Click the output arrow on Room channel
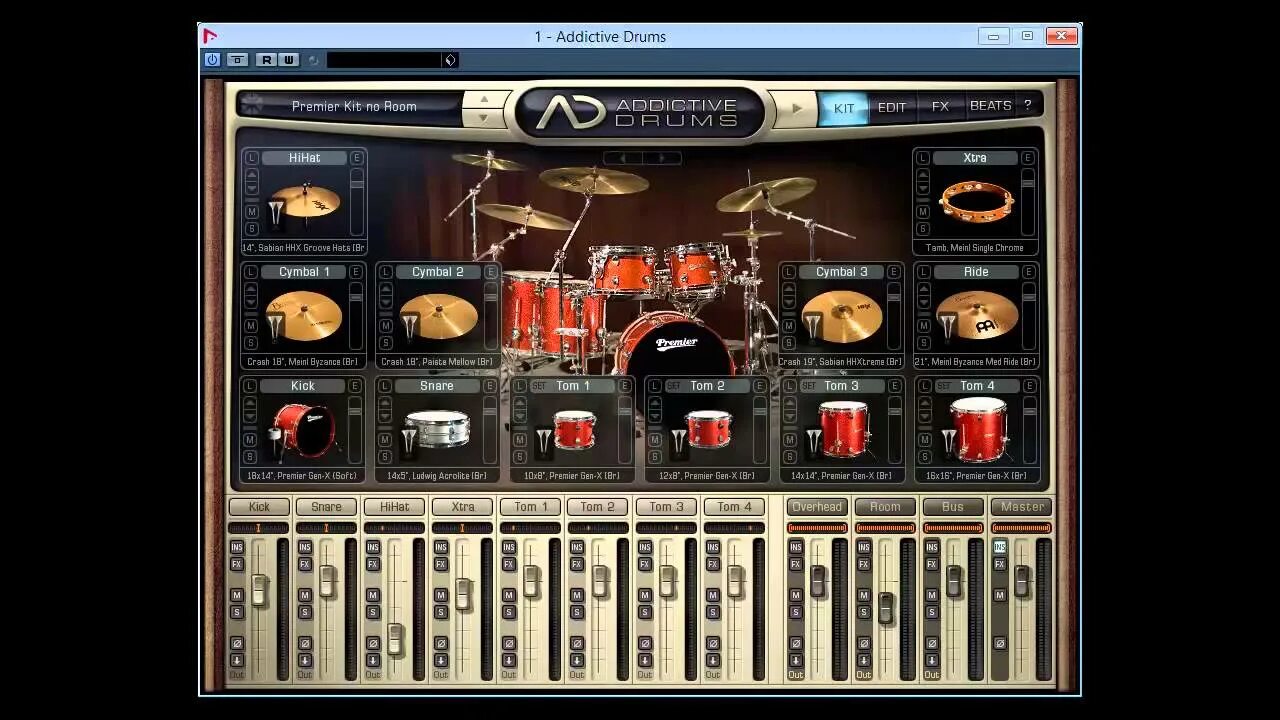 coord(864,660)
